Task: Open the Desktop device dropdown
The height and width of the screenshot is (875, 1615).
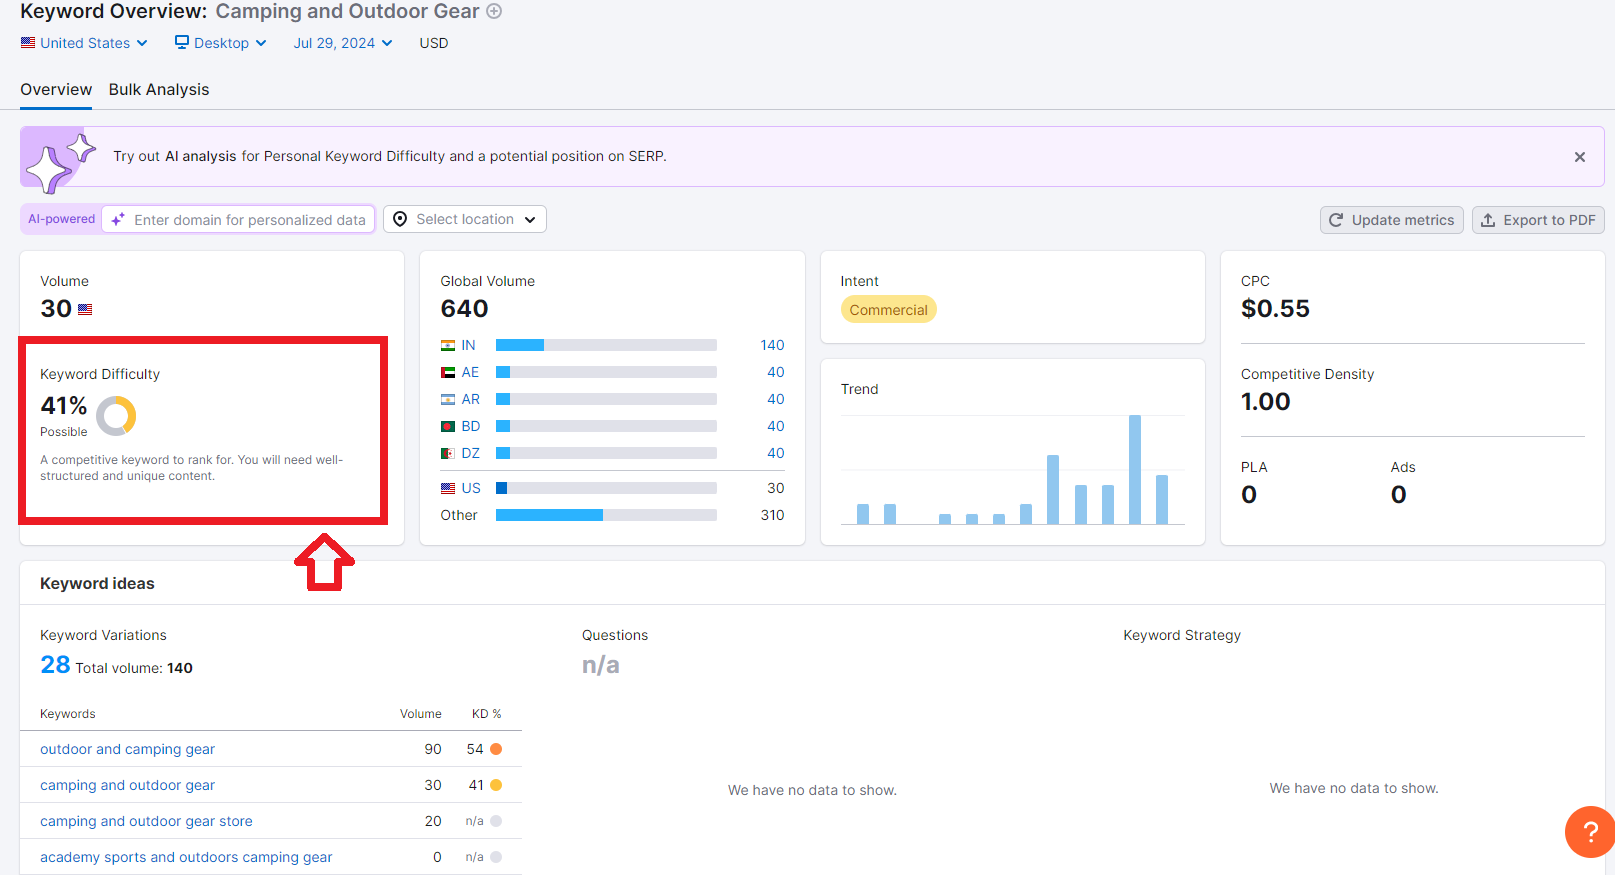Action: [x=220, y=43]
